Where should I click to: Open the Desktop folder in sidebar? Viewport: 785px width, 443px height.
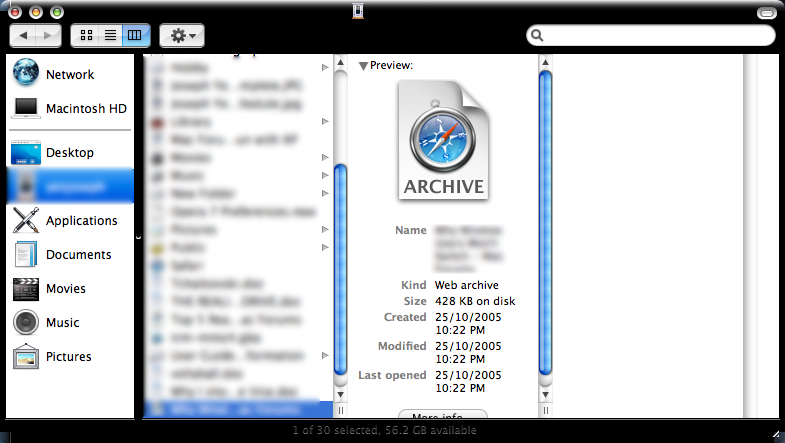point(70,152)
